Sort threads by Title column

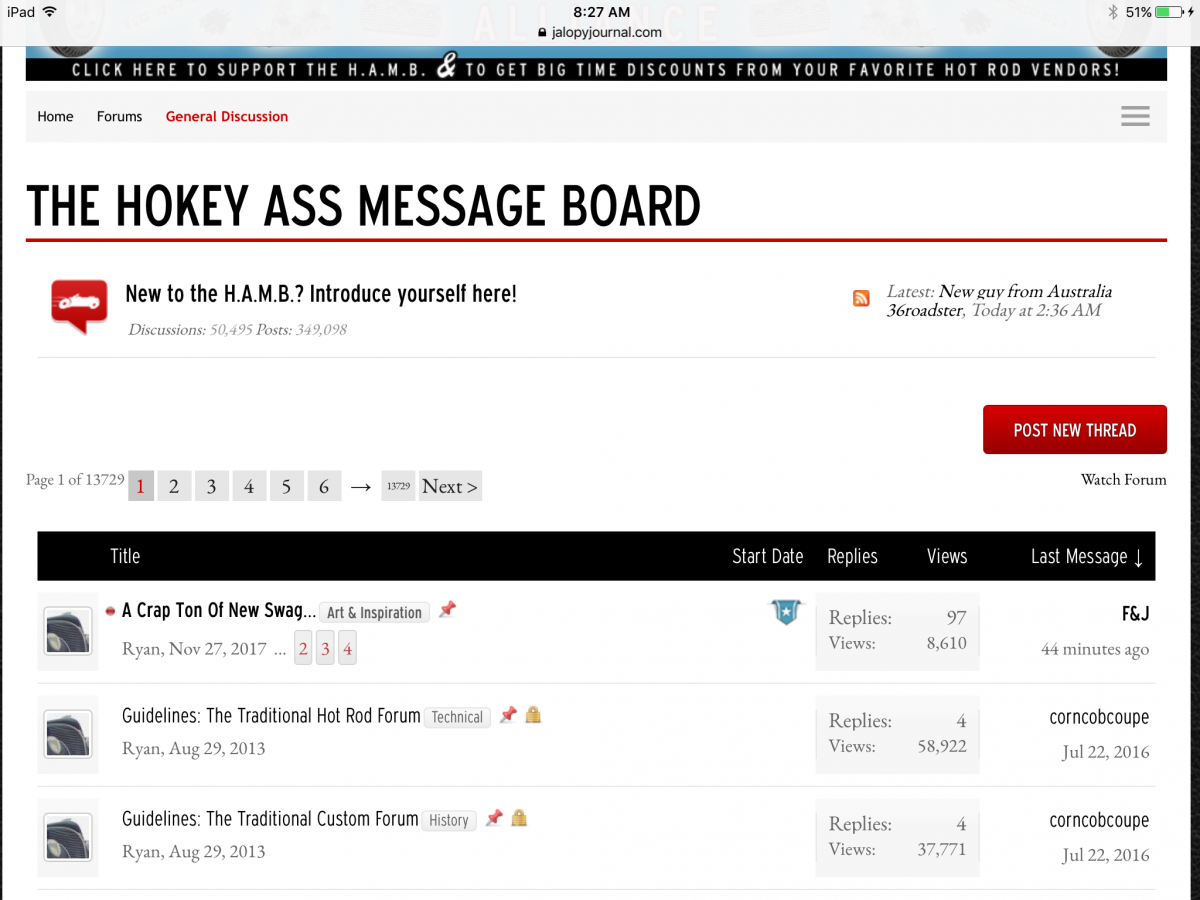tap(125, 556)
